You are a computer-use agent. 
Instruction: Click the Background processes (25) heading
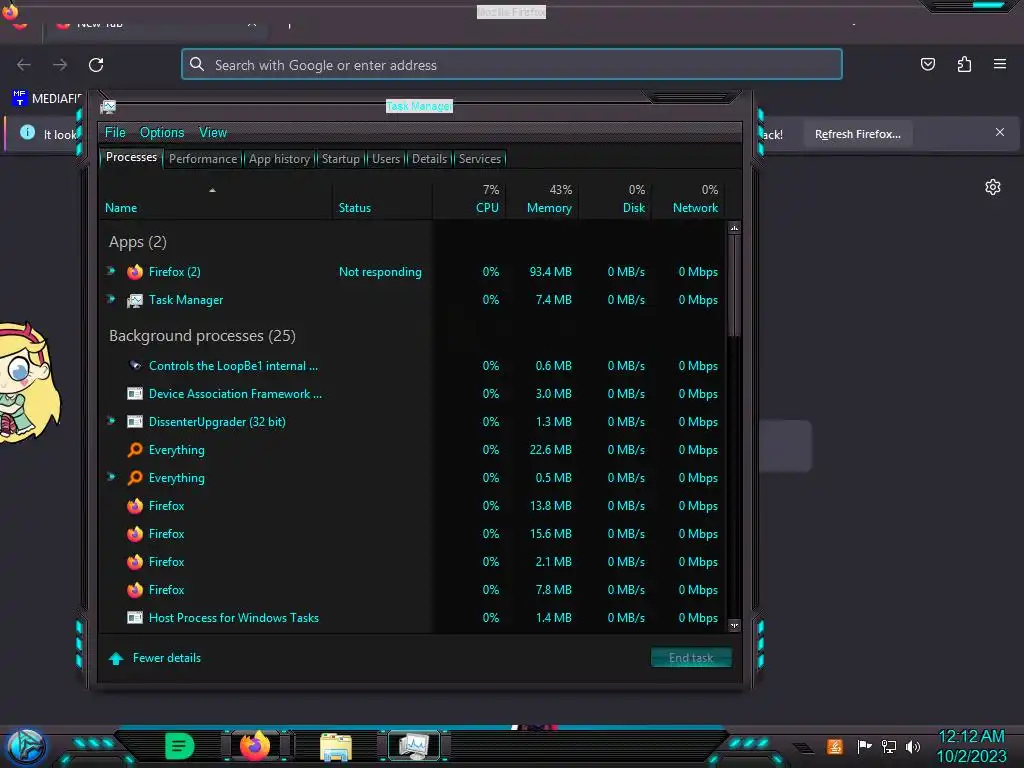tap(202, 336)
